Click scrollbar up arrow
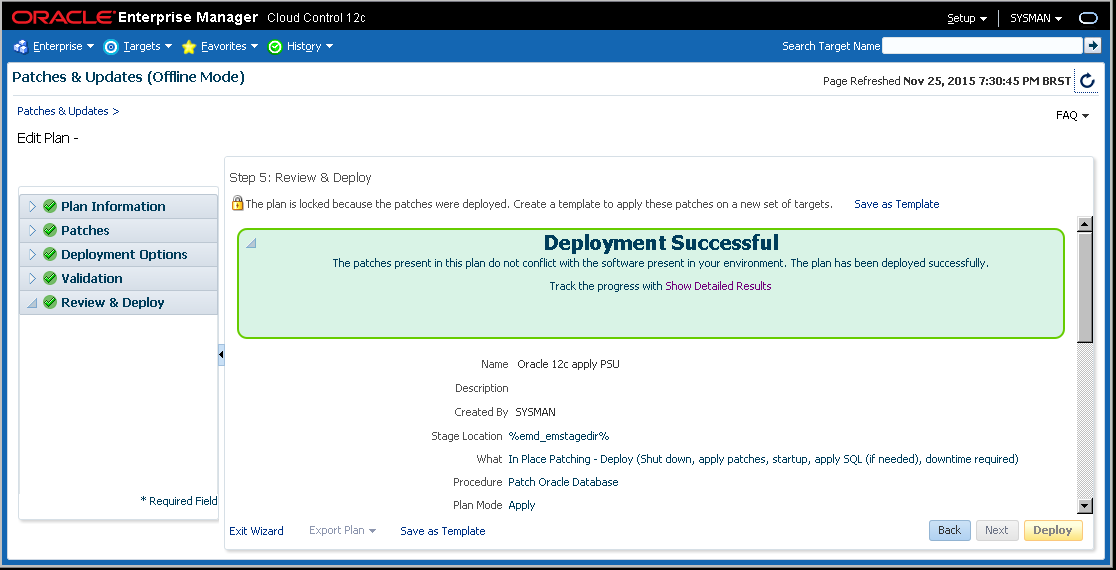This screenshot has width=1116, height=570. coord(1085,224)
